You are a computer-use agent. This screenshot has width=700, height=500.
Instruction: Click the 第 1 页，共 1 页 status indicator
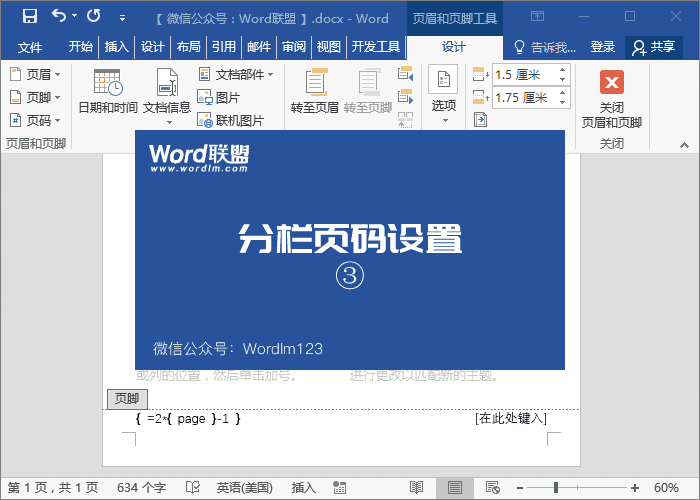[x=53, y=488]
